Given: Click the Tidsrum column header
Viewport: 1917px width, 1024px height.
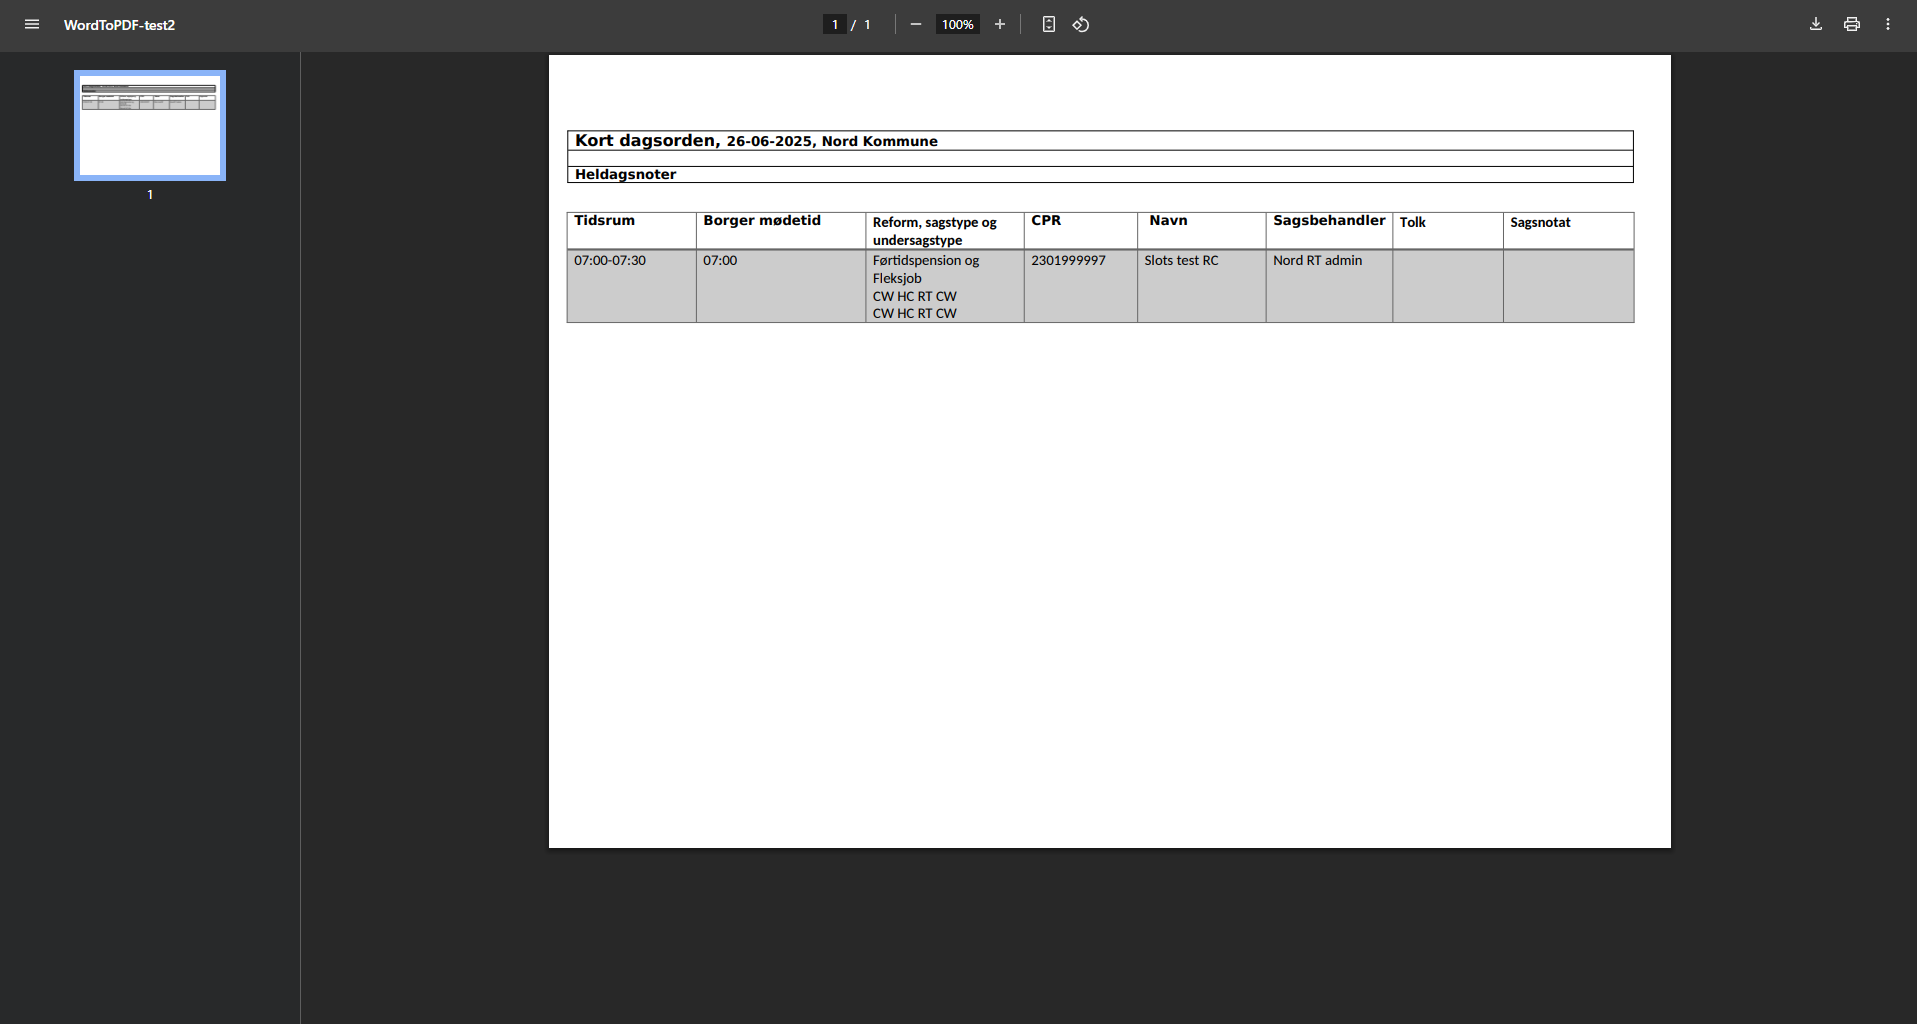Looking at the screenshot, I should pyautogui.click(x=604, y=221).
